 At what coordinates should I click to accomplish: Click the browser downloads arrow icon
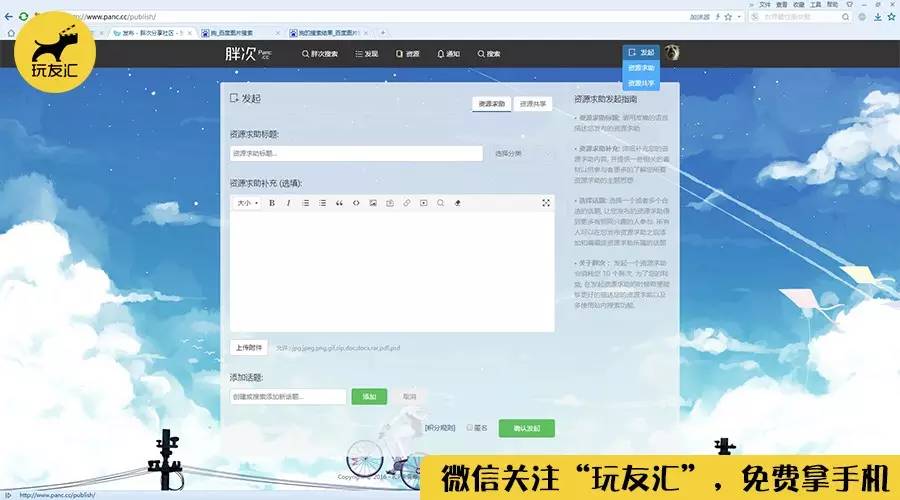878,17
